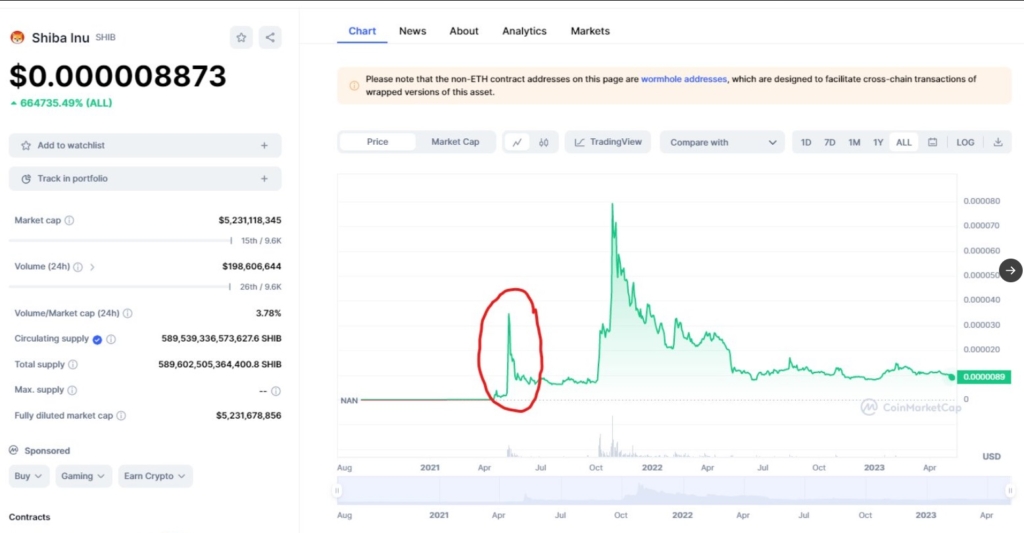The image size is (1024, 533).
Task: Show Total supply info tooltip
Action: (x=73, y=364)
